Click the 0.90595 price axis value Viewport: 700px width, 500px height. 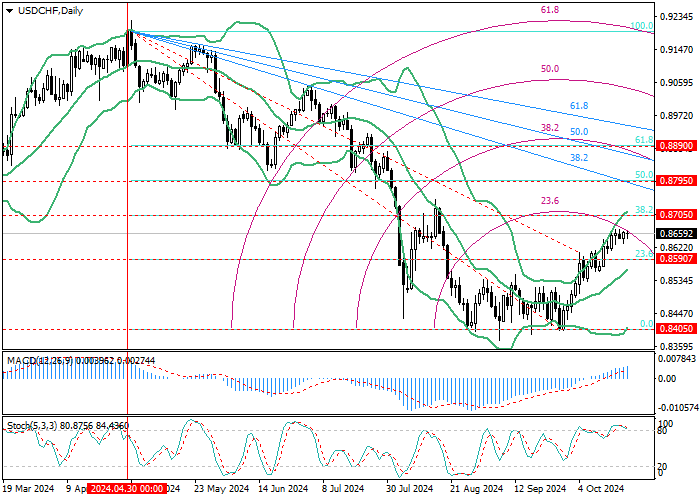click(x=677, y=83)
